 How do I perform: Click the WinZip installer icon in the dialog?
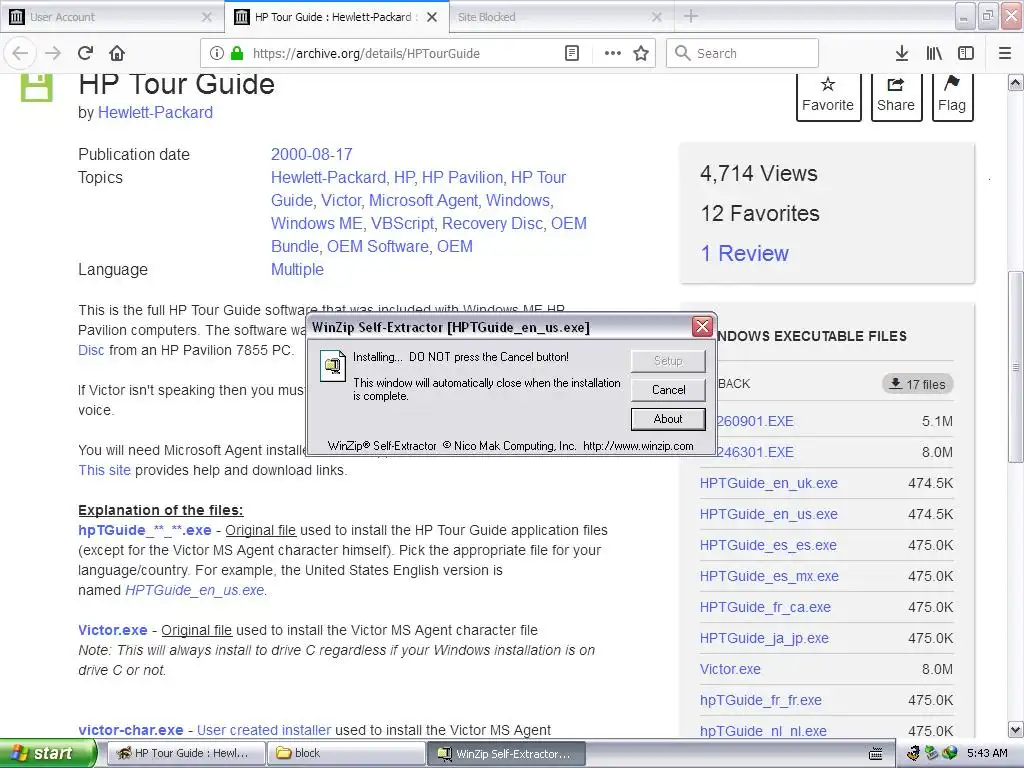(x=332, y=366)
